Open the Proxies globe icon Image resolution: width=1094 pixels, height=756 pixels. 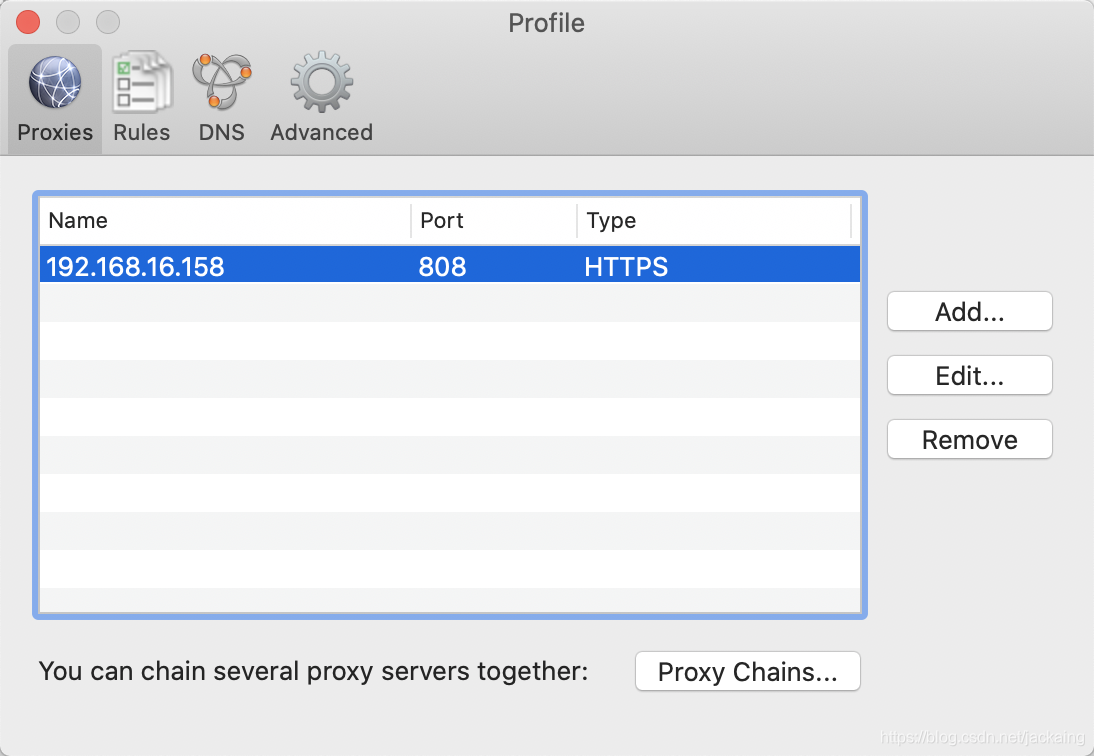(x=54, y=82)
